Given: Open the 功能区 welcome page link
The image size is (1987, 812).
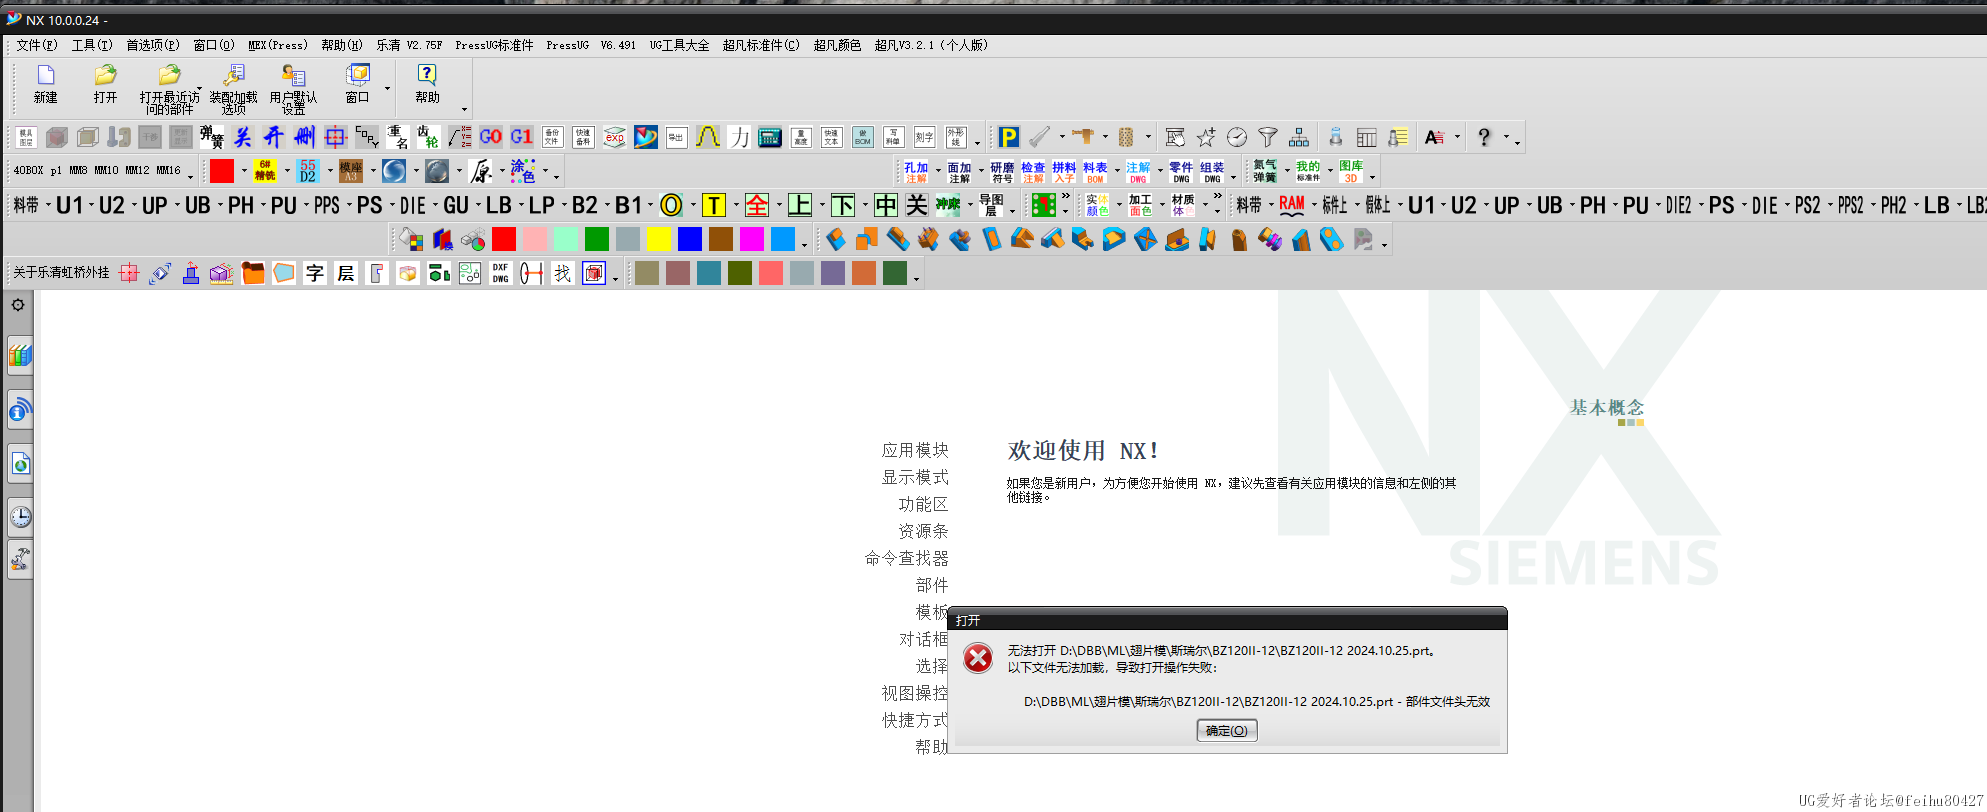Looking at the screenshot, I should (923, 504).
